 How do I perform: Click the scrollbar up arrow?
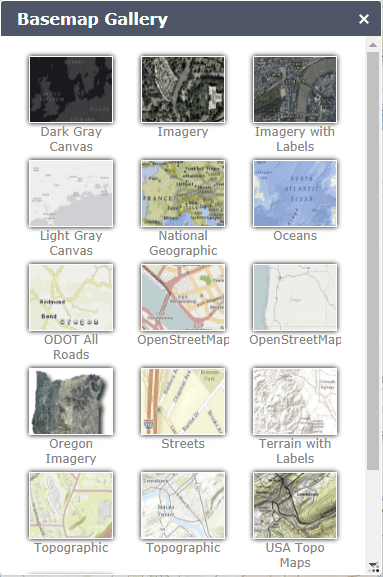coord(373,45)
